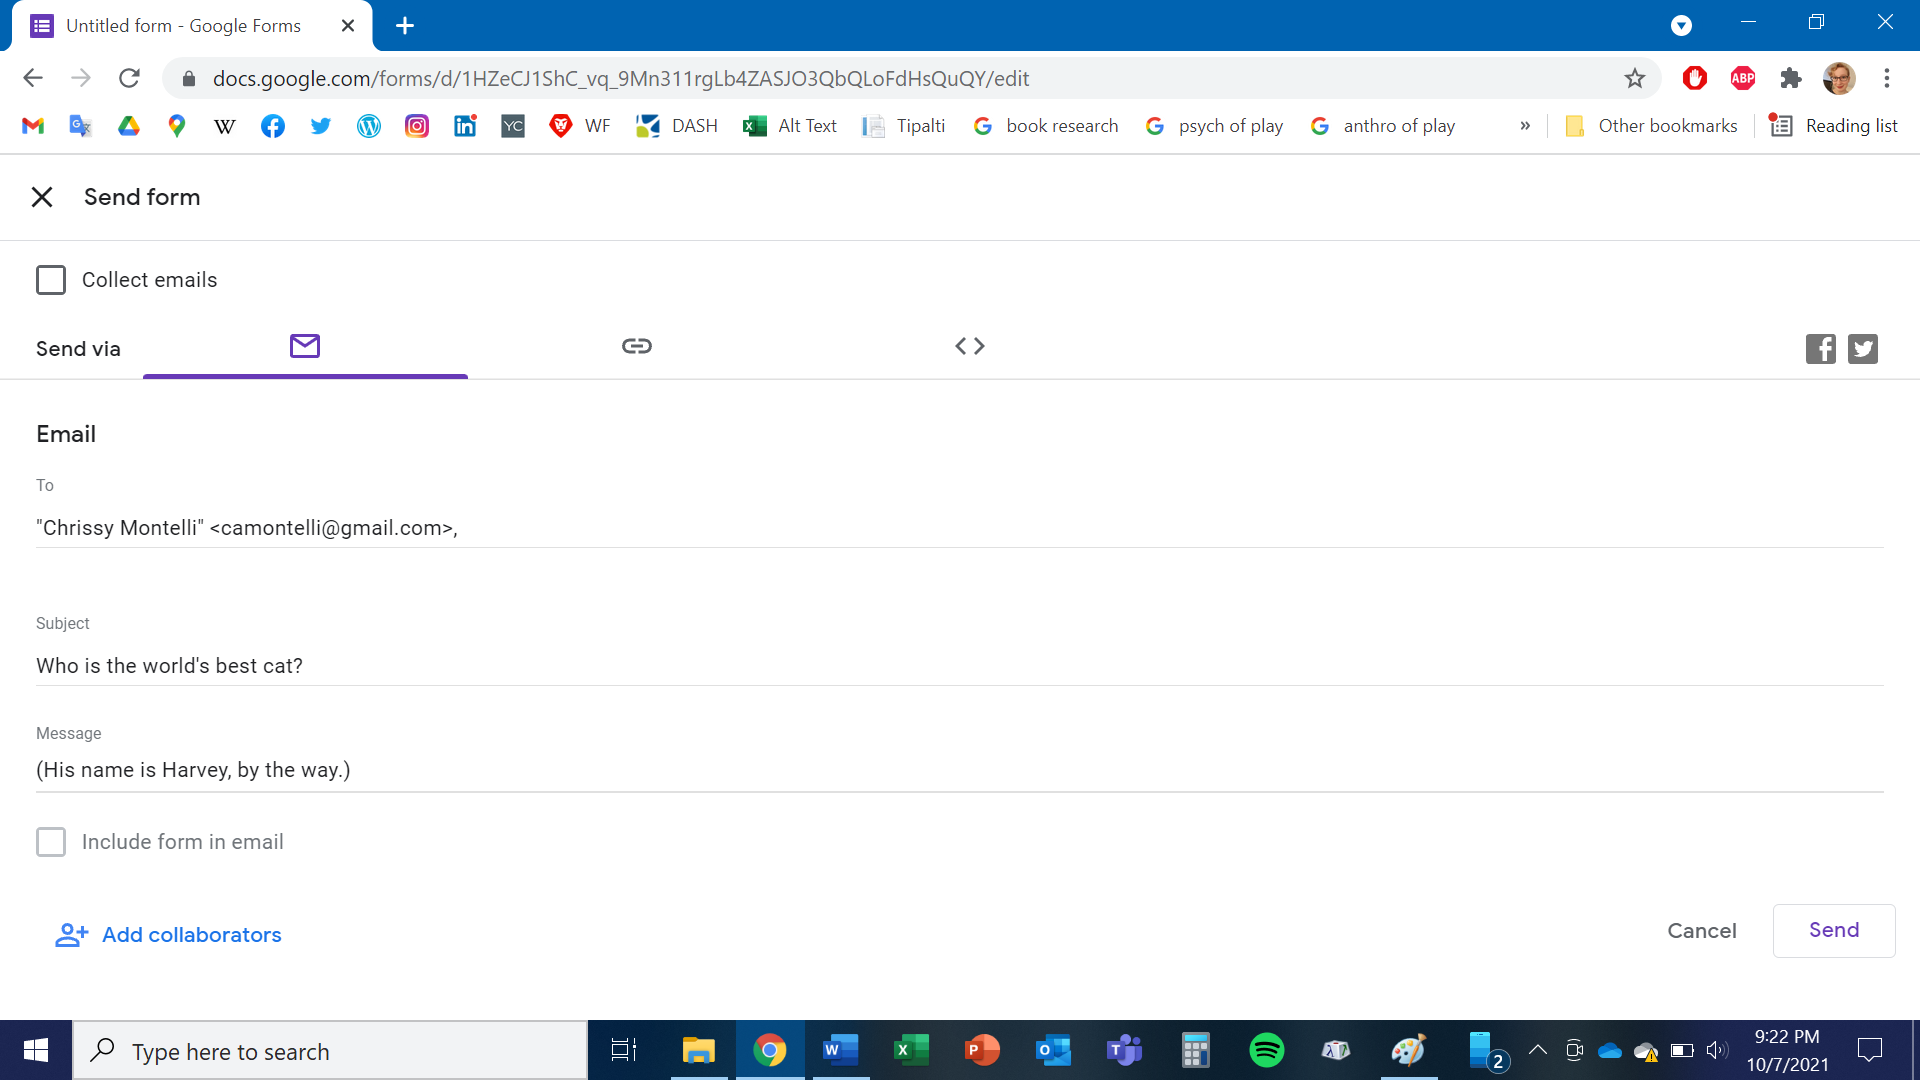This screenshot has width=1920, height=1080.
Task: Select the To address input field
Action: [960, 527]
